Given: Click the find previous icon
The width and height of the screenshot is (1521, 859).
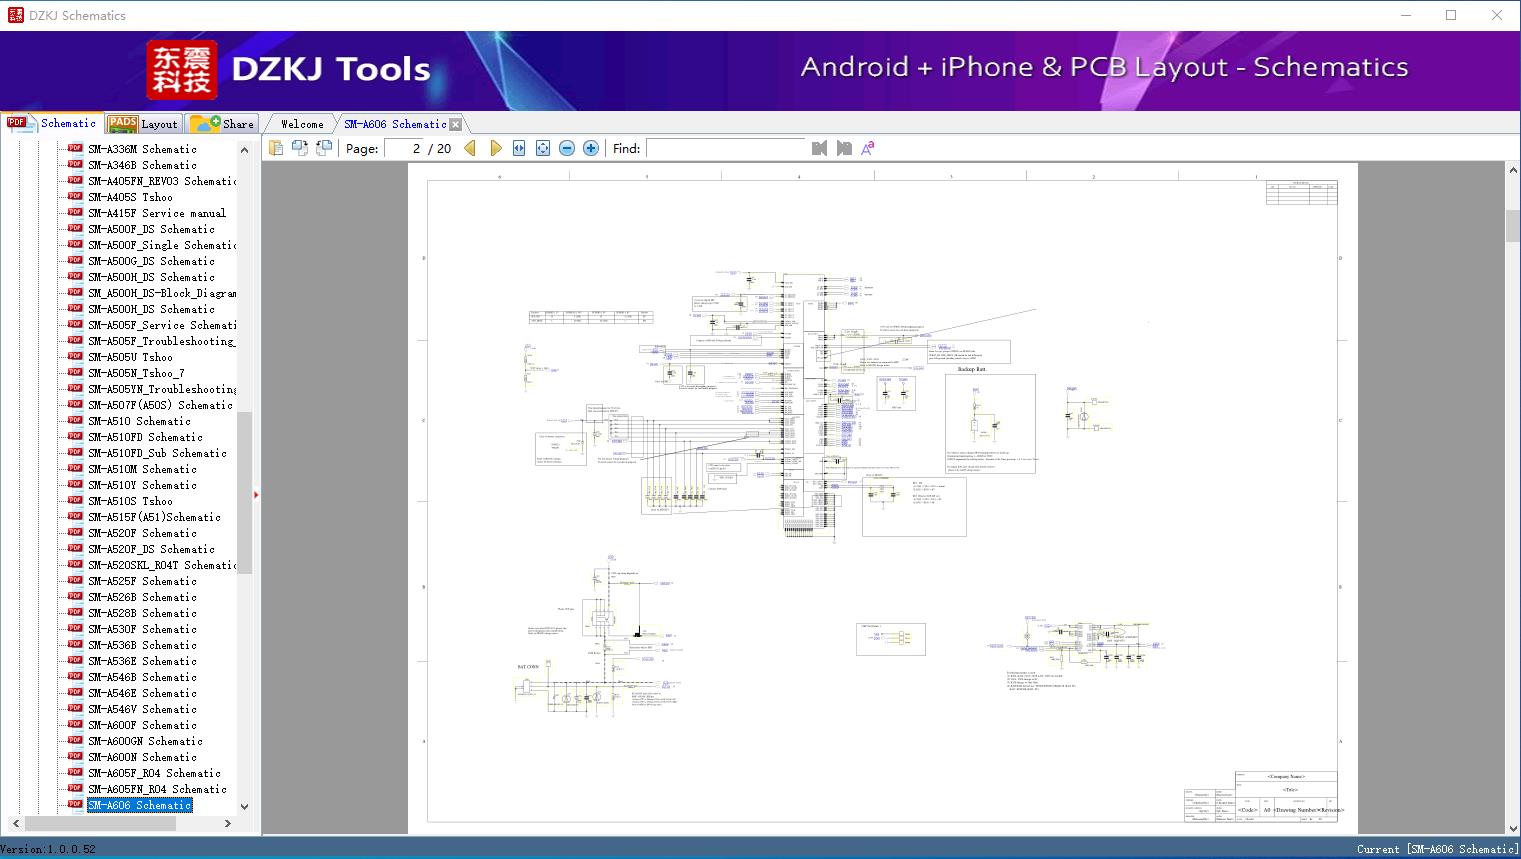Looking at the screenshot, I should coord(820,148).
